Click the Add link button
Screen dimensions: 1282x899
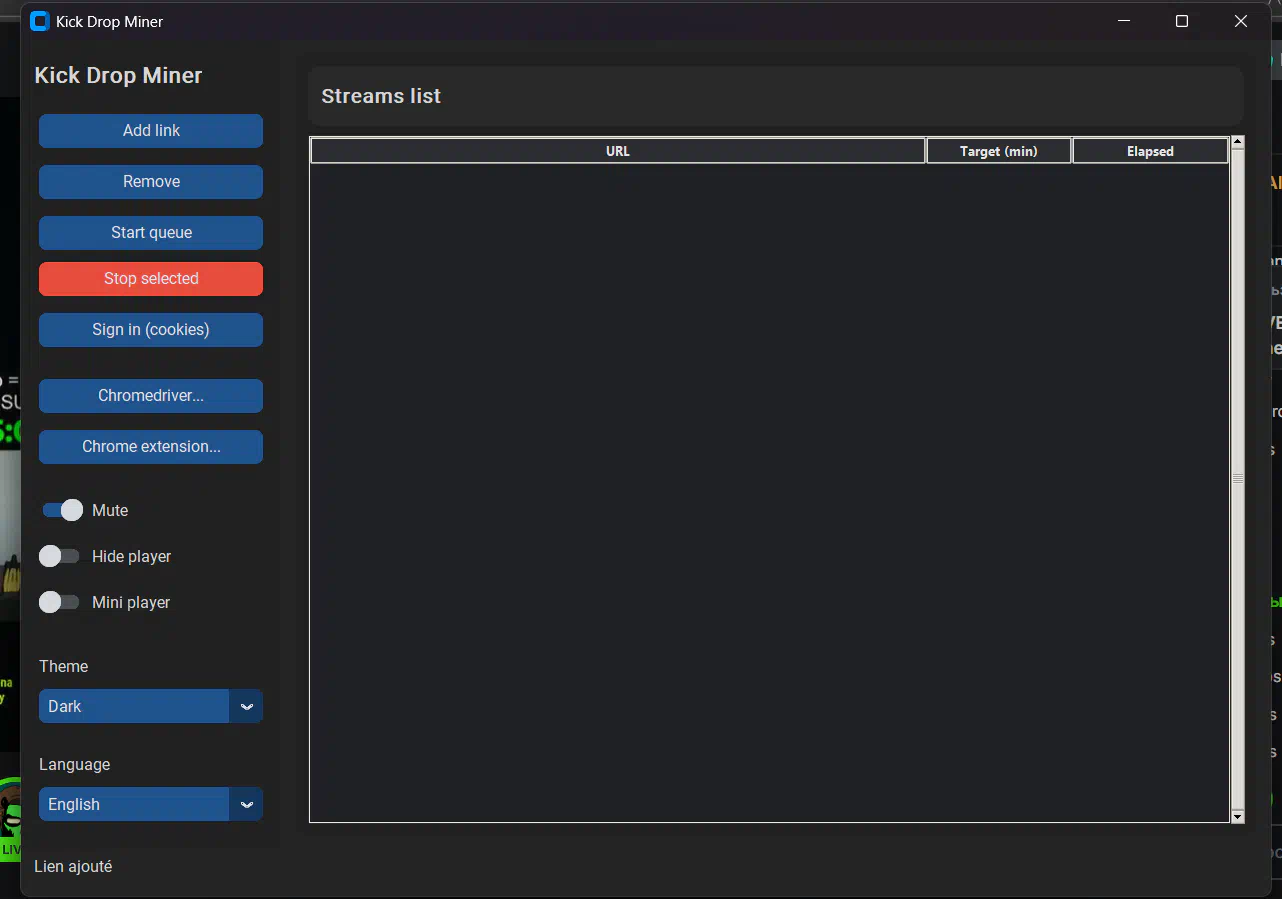(x=151, y=131)
